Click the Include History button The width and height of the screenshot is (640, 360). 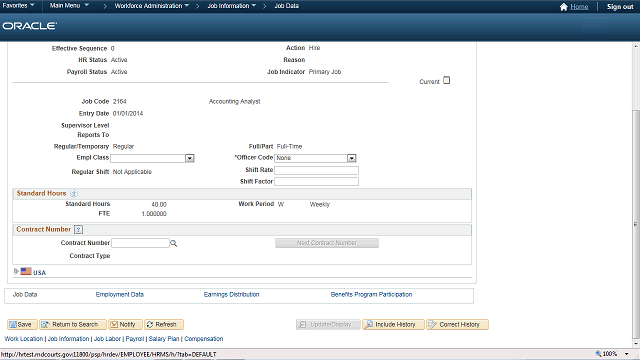point(393,324)
